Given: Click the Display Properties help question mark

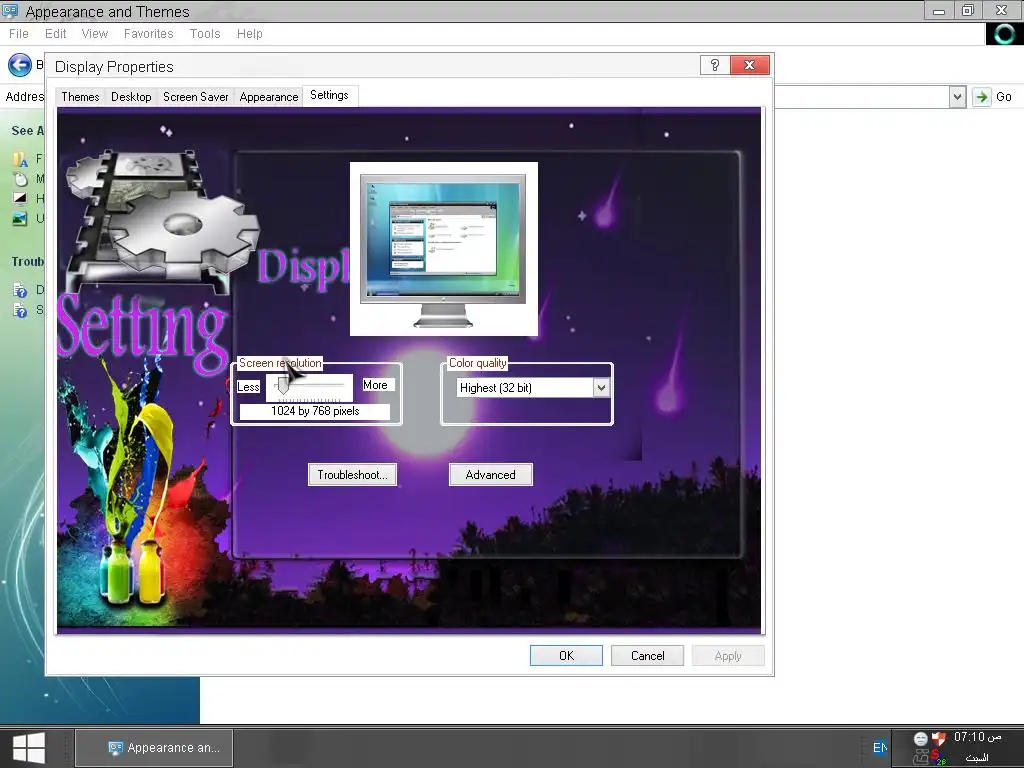Looking at the screenshot, I should (x=714, y=65).
